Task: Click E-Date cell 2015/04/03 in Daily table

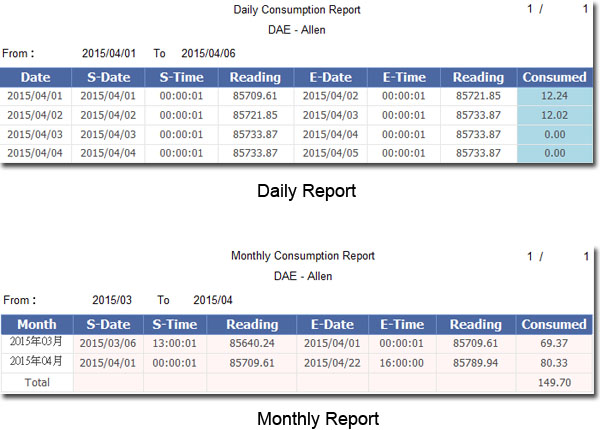Action: point(331,115)
